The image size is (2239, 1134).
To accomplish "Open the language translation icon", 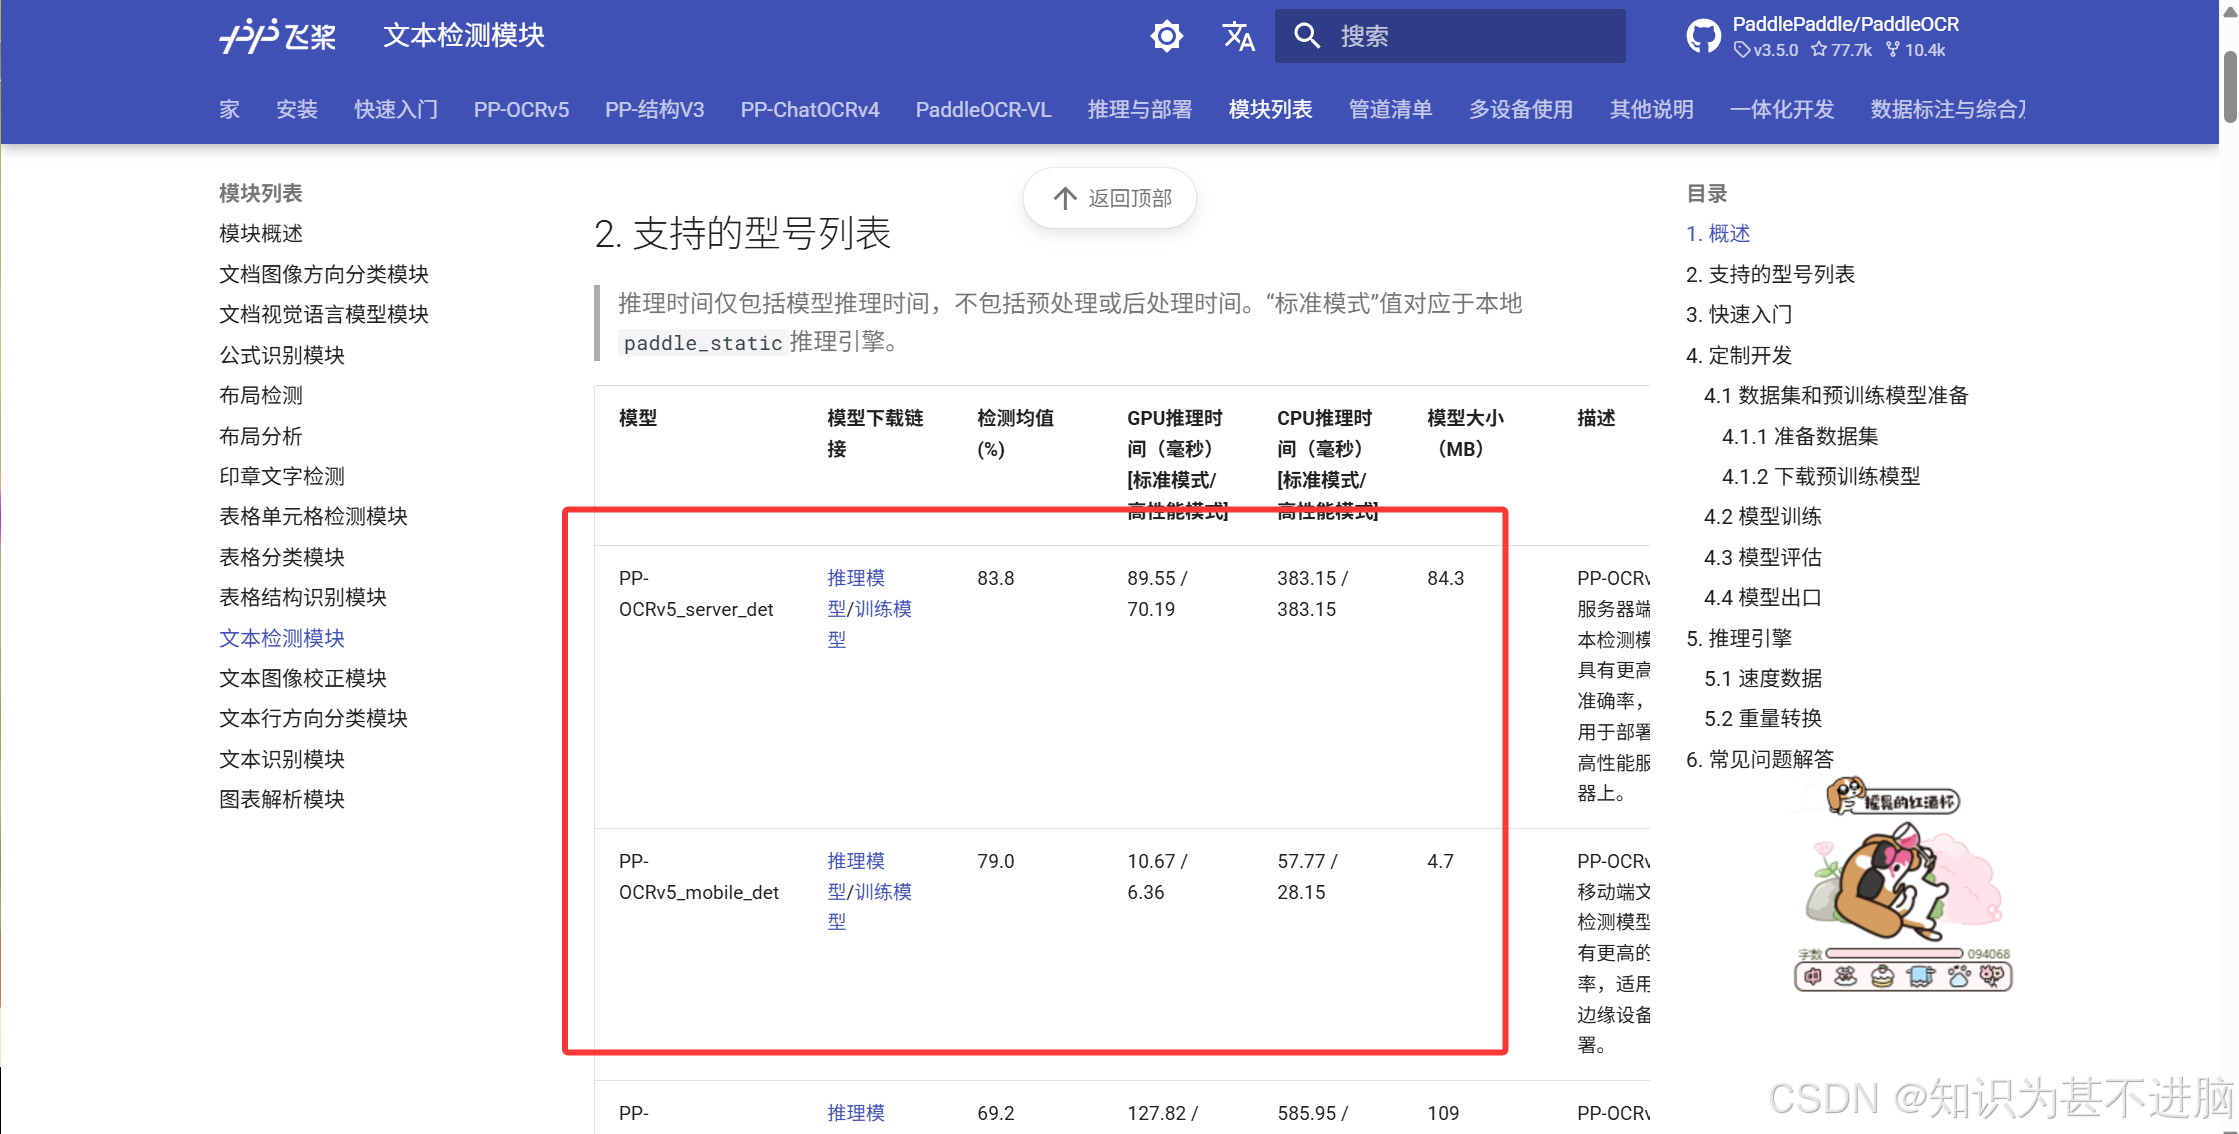I will pyautogui.click(x=1238, y=37).
